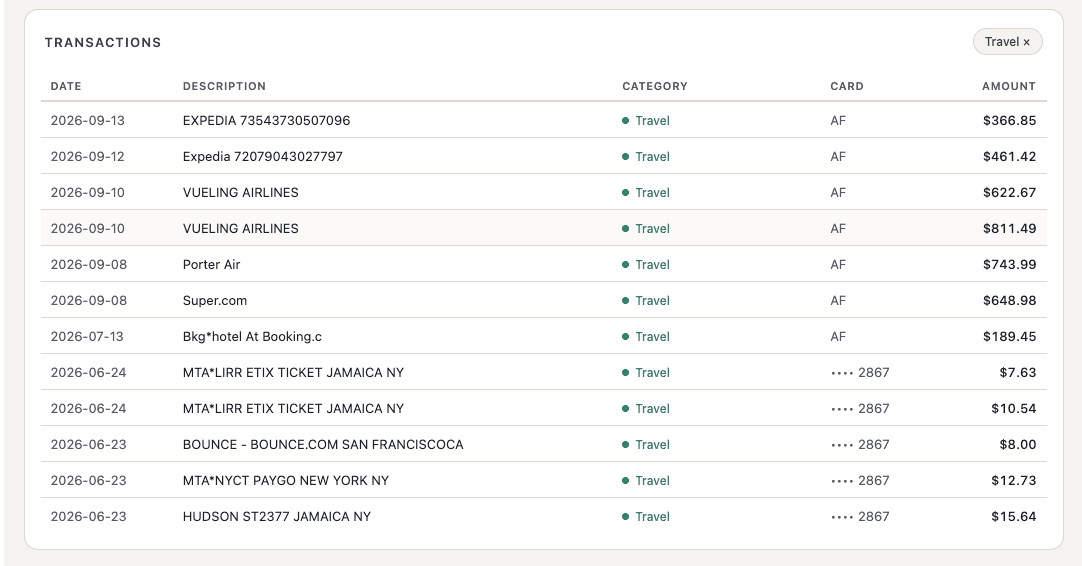The image size is (1082, 566).
Task: Select the HUDSON ST2377 JAMAICA NY row
Action: tap(544, 516)
